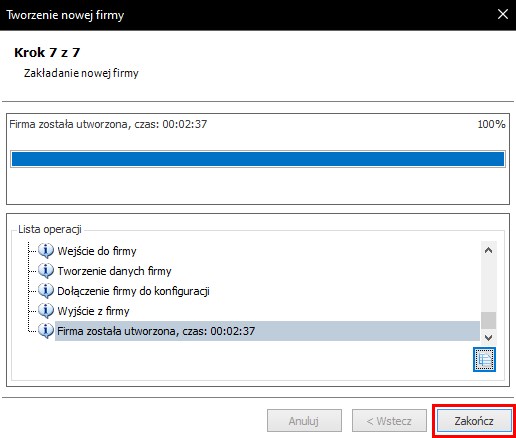Viewport: 516px width, 438px height.
Task: Select the Wyjście z firmy entry
Action: [93, 311]
